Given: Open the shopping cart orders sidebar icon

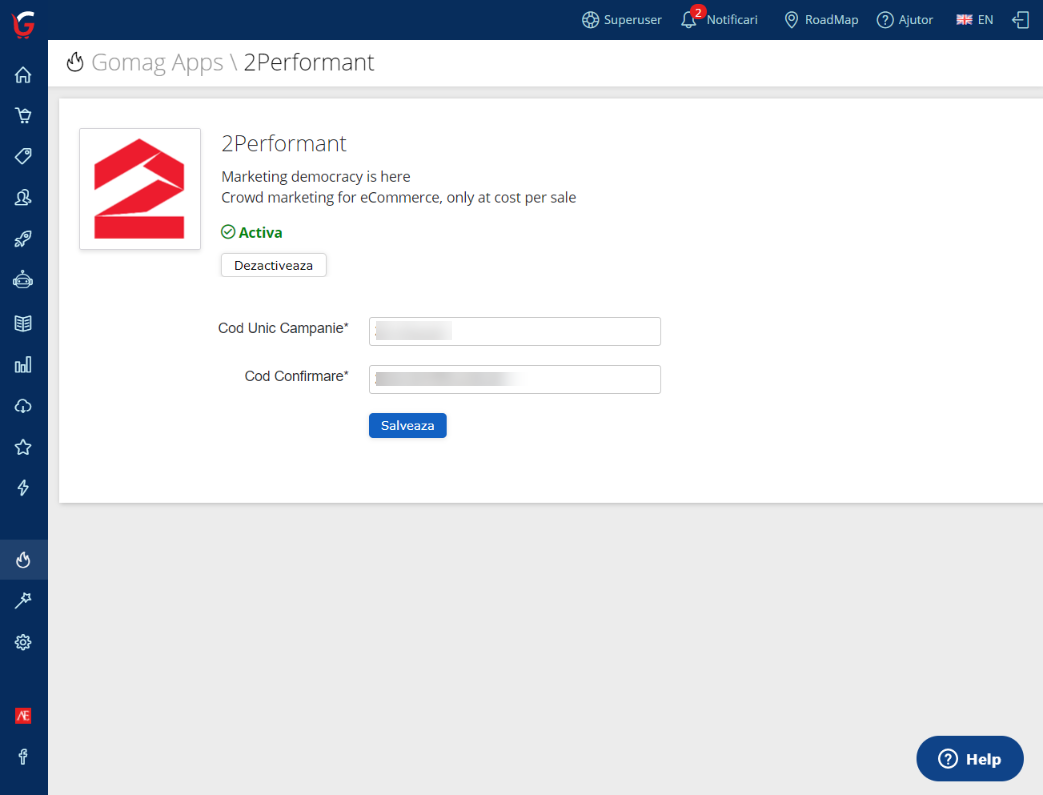Looking at the screenshot, I should (x=23, y=116).
